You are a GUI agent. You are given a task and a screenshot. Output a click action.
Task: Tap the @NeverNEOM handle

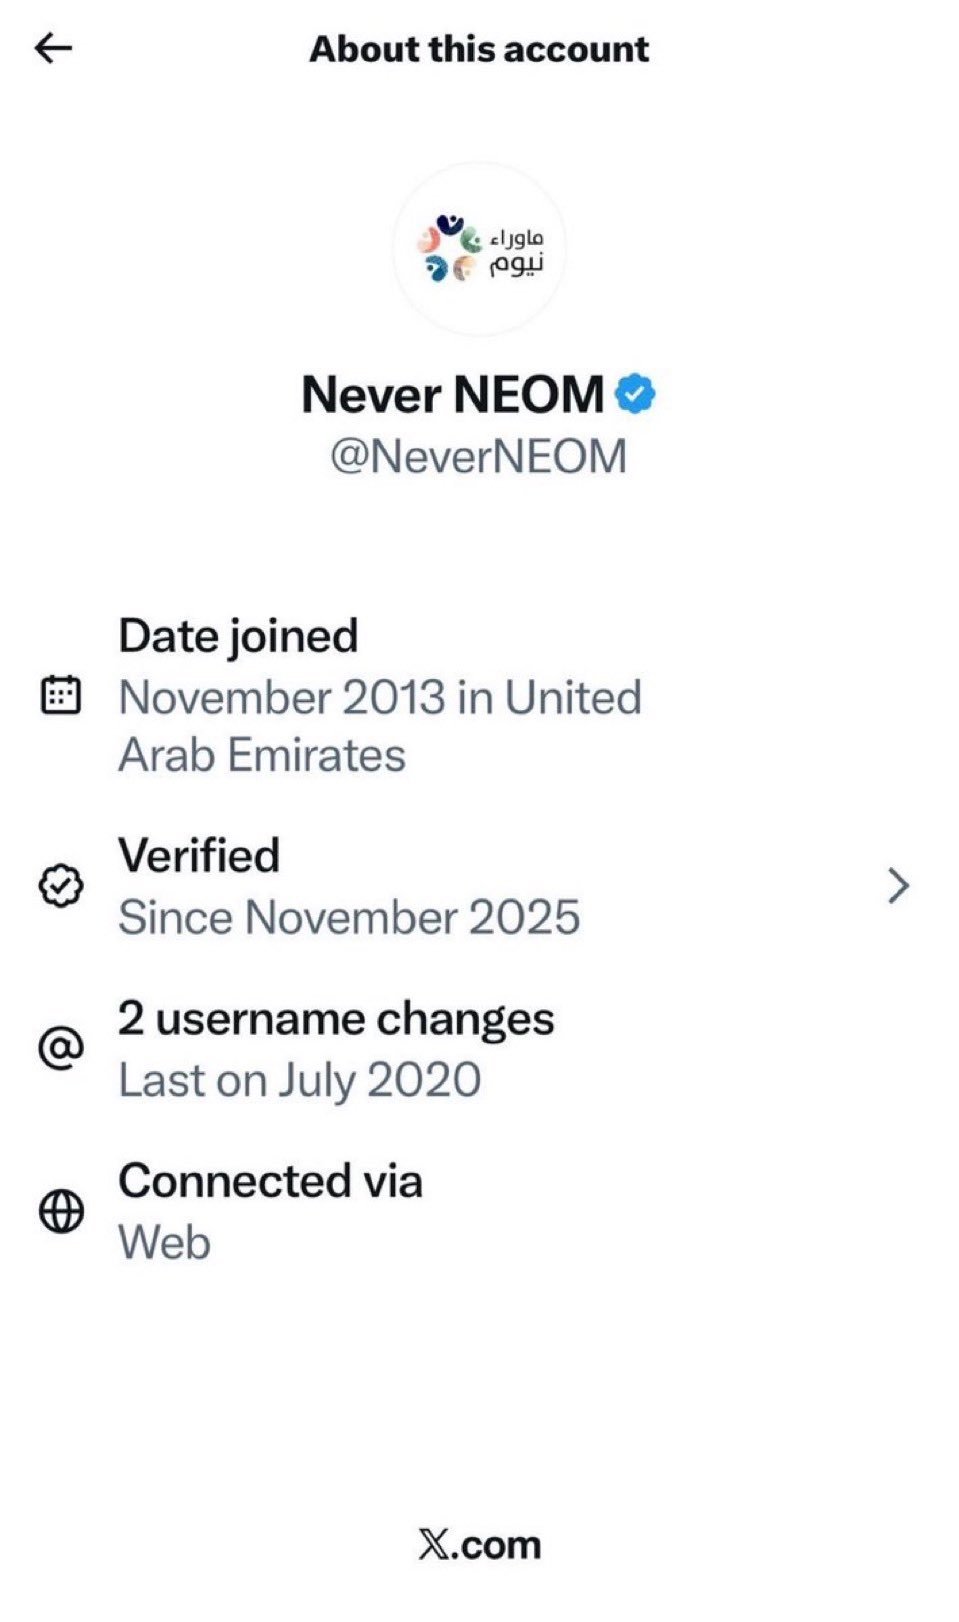click(x=478, y=457)
